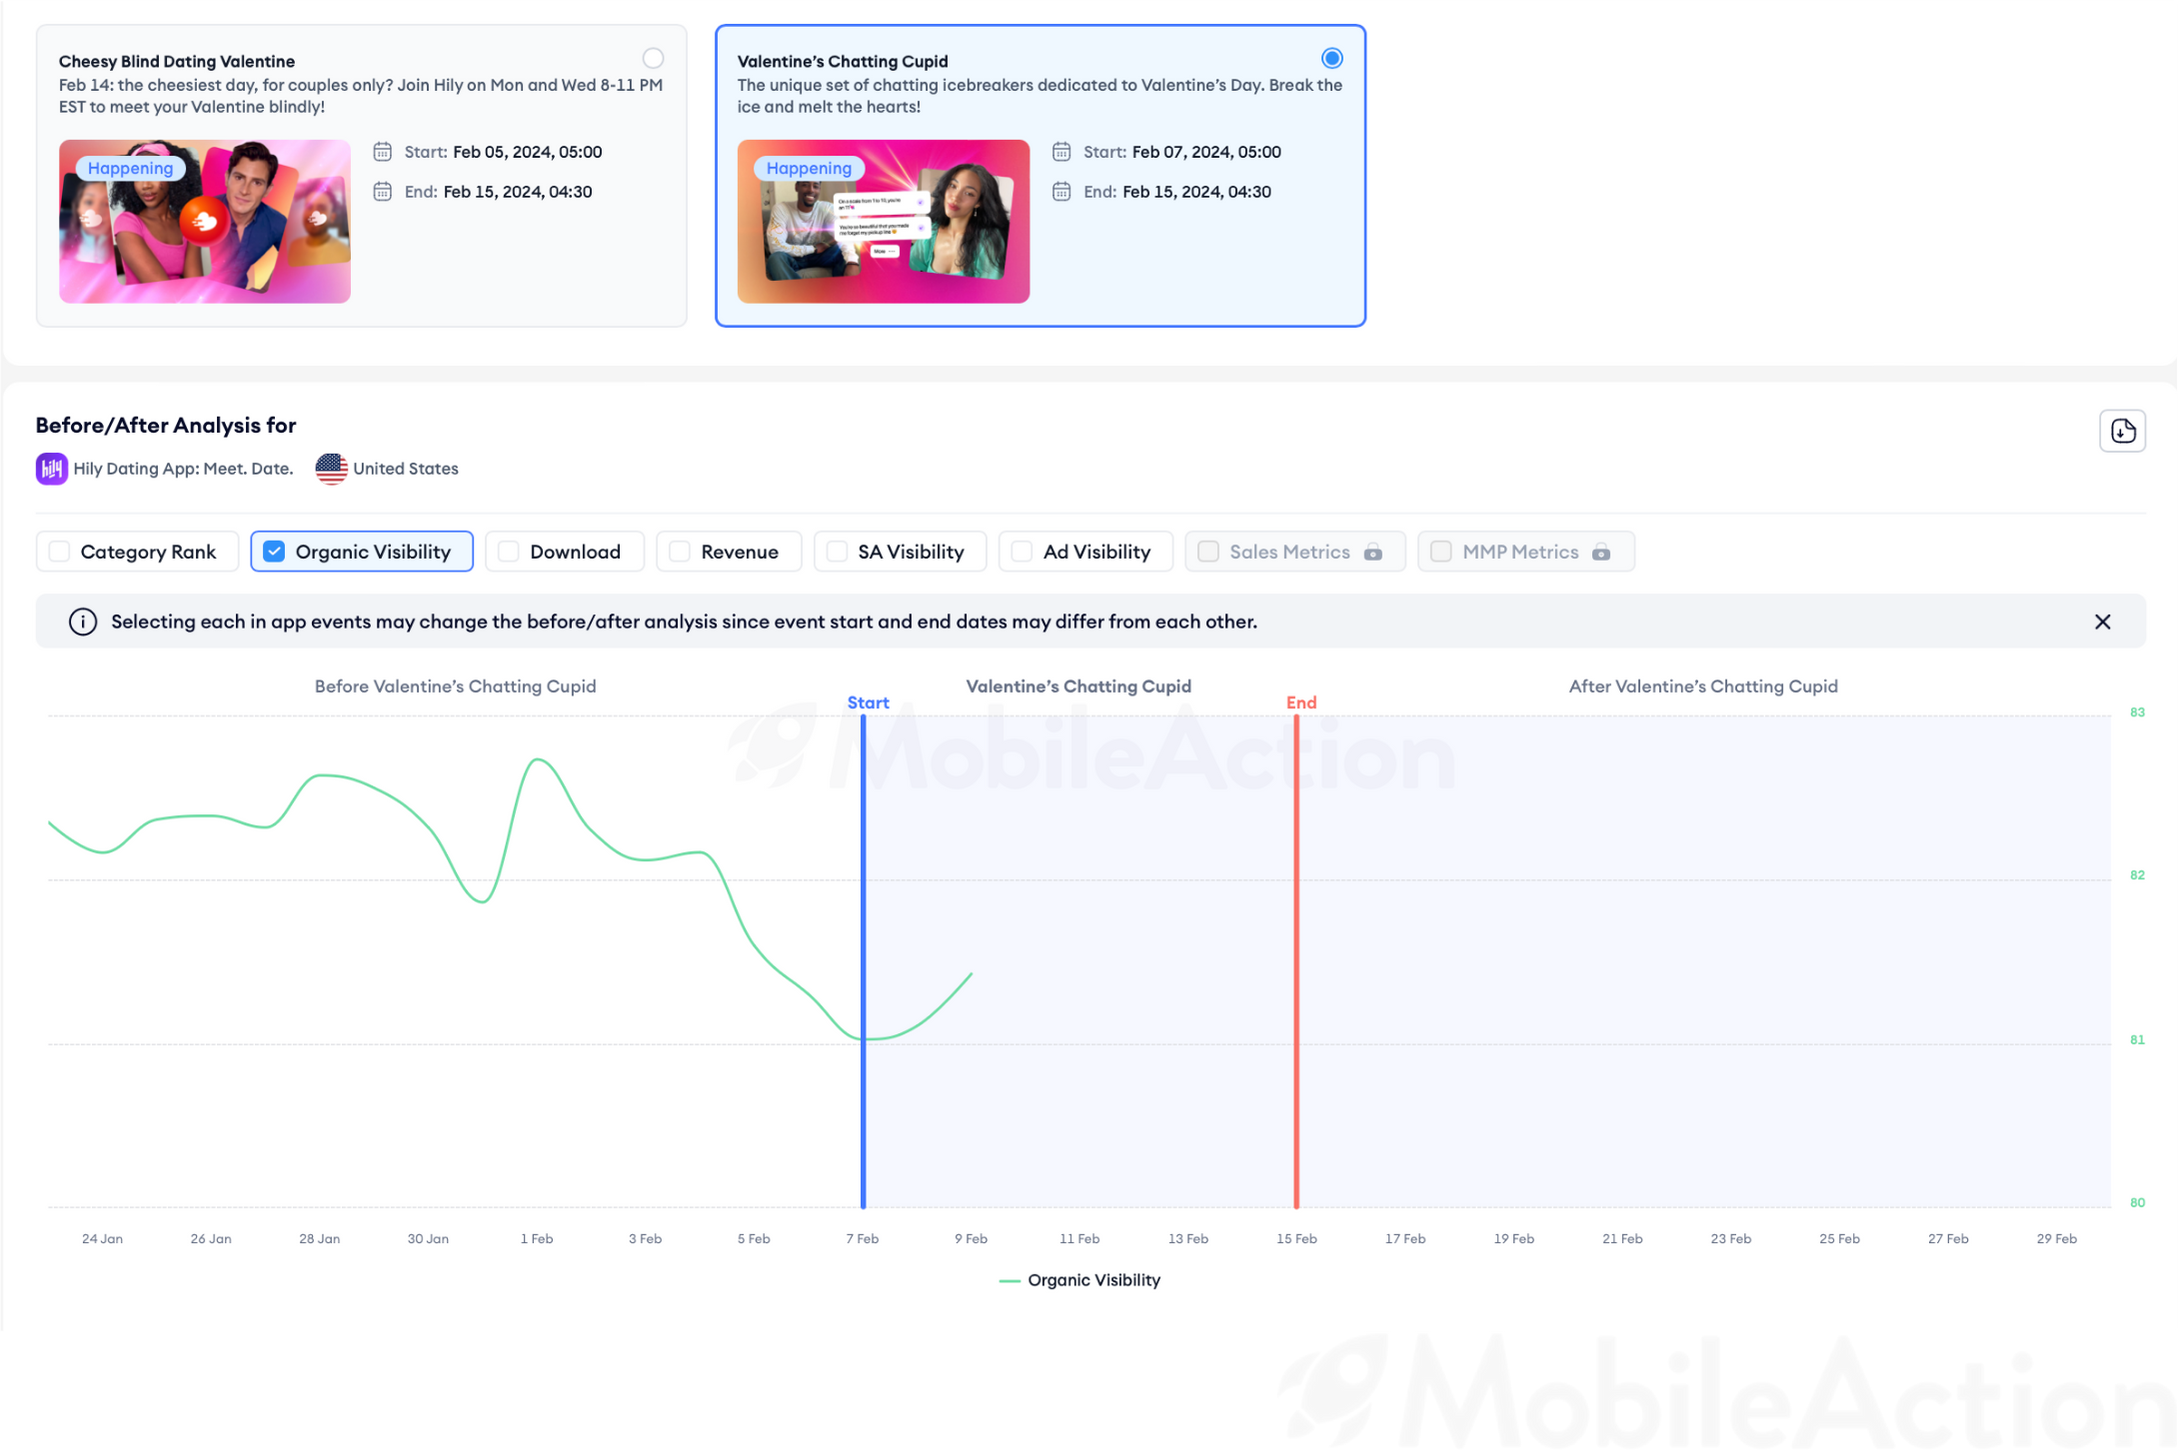2179x1452 pixels.
Task: Click the 1 Feb axis label
Action: click(536, 1238)
